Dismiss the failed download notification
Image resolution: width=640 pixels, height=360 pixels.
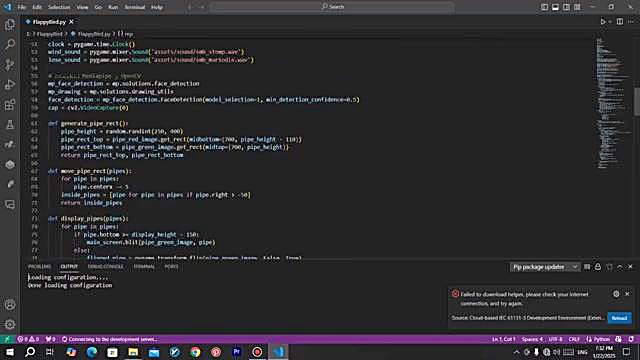[627, 294]
